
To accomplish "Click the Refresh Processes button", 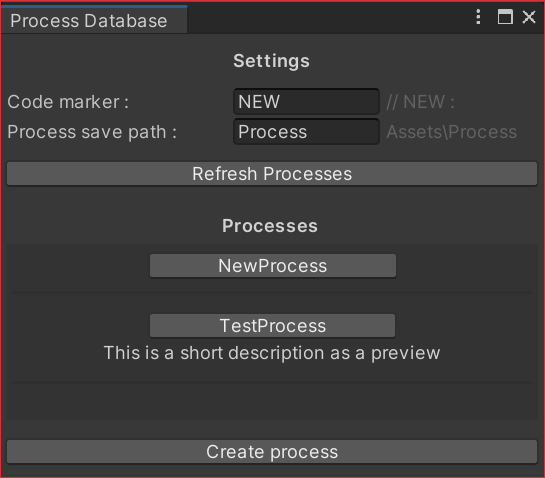I will [x=272, y=173].
